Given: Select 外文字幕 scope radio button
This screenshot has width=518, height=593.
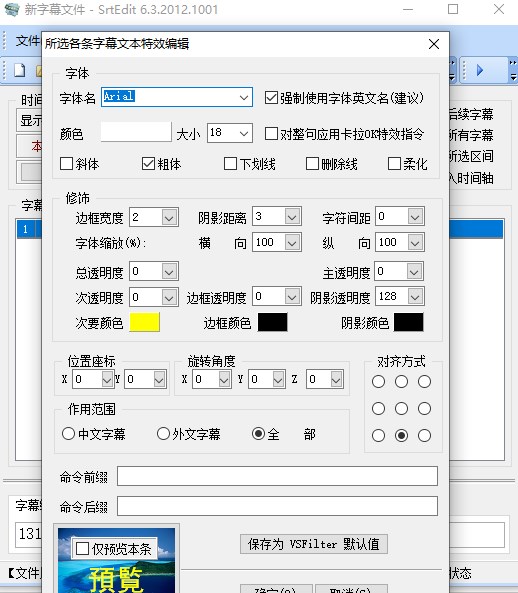Looking at the screenshot, I should tap(163, 433).
